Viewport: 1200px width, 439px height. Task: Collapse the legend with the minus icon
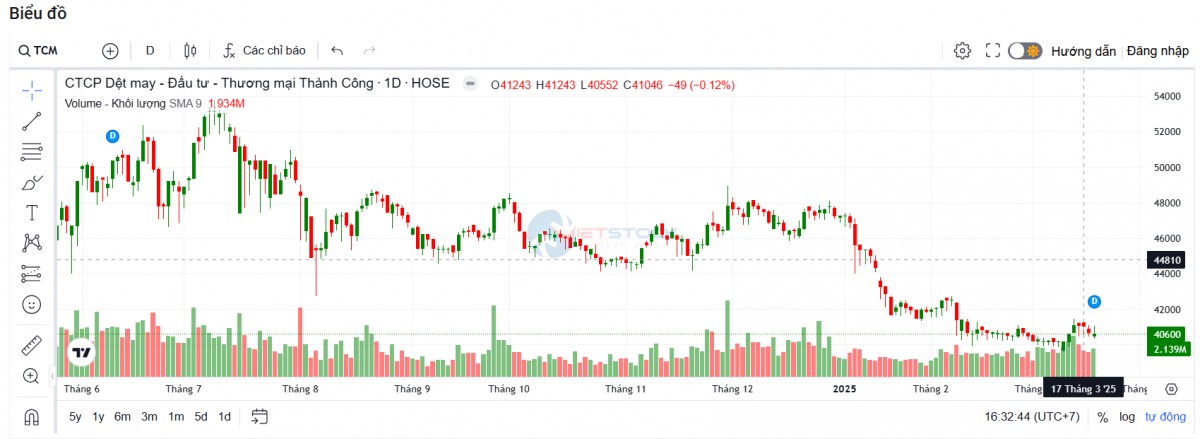[x=469, y=85]
